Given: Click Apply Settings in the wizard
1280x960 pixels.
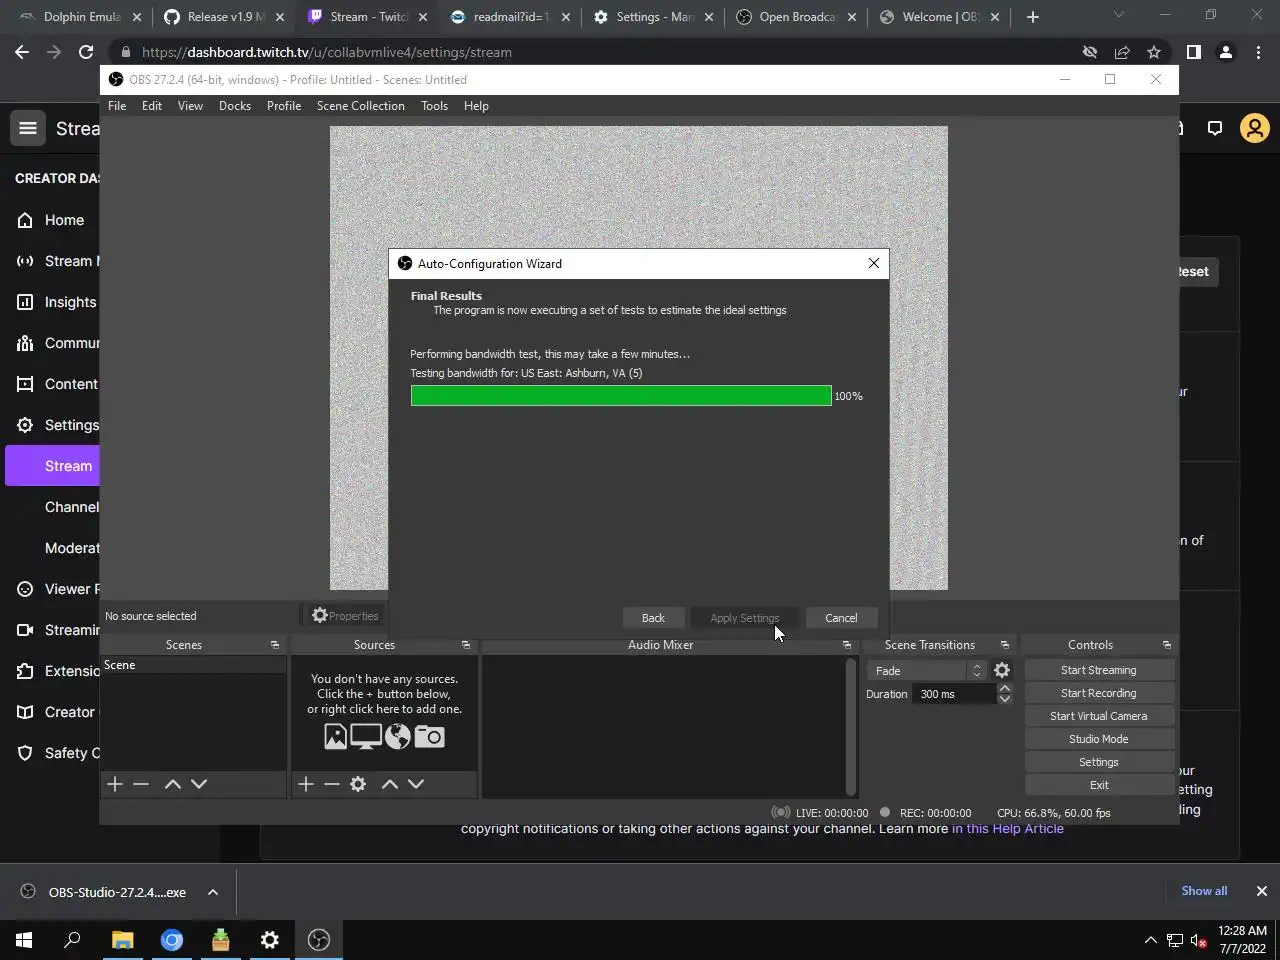Looking at the screenshot, I should coord(745,618).
